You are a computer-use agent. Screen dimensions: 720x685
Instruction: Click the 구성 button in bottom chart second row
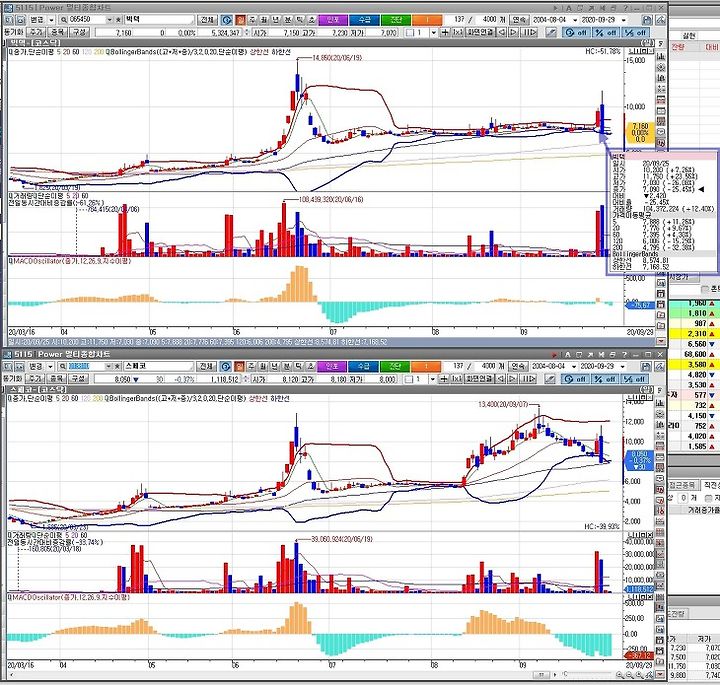78,379
